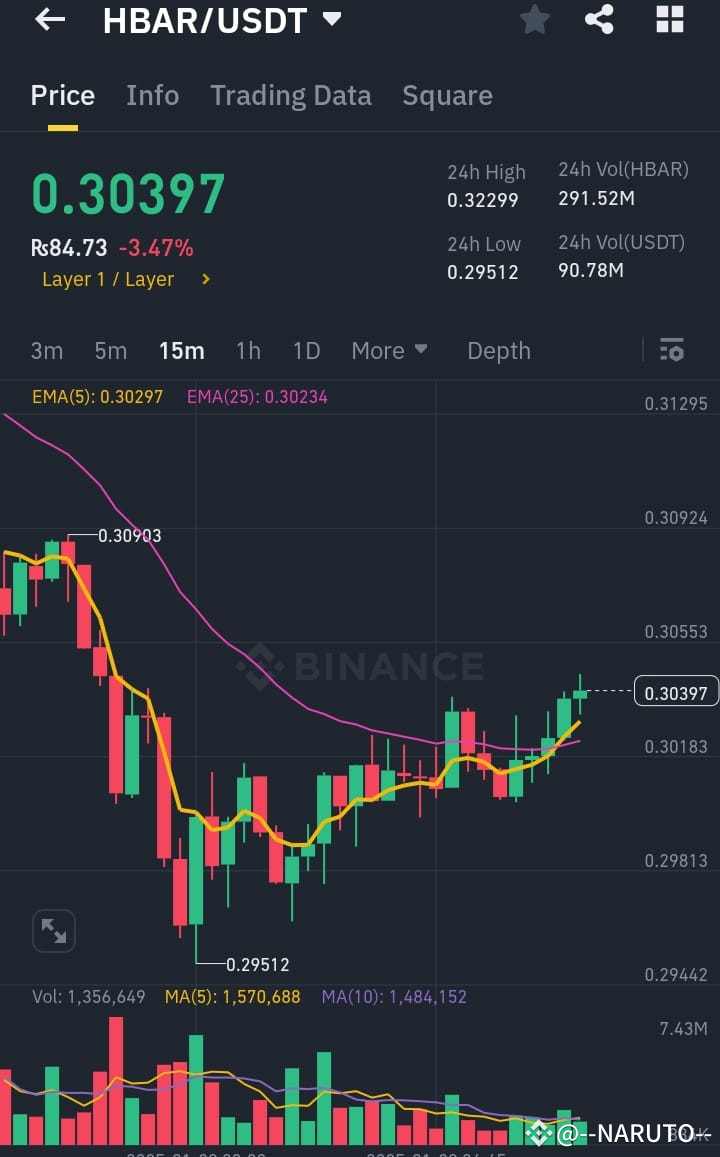This screenshot has width=720, height=1157.
Task: Open the Trading Data tab
Action: [291, 95]
